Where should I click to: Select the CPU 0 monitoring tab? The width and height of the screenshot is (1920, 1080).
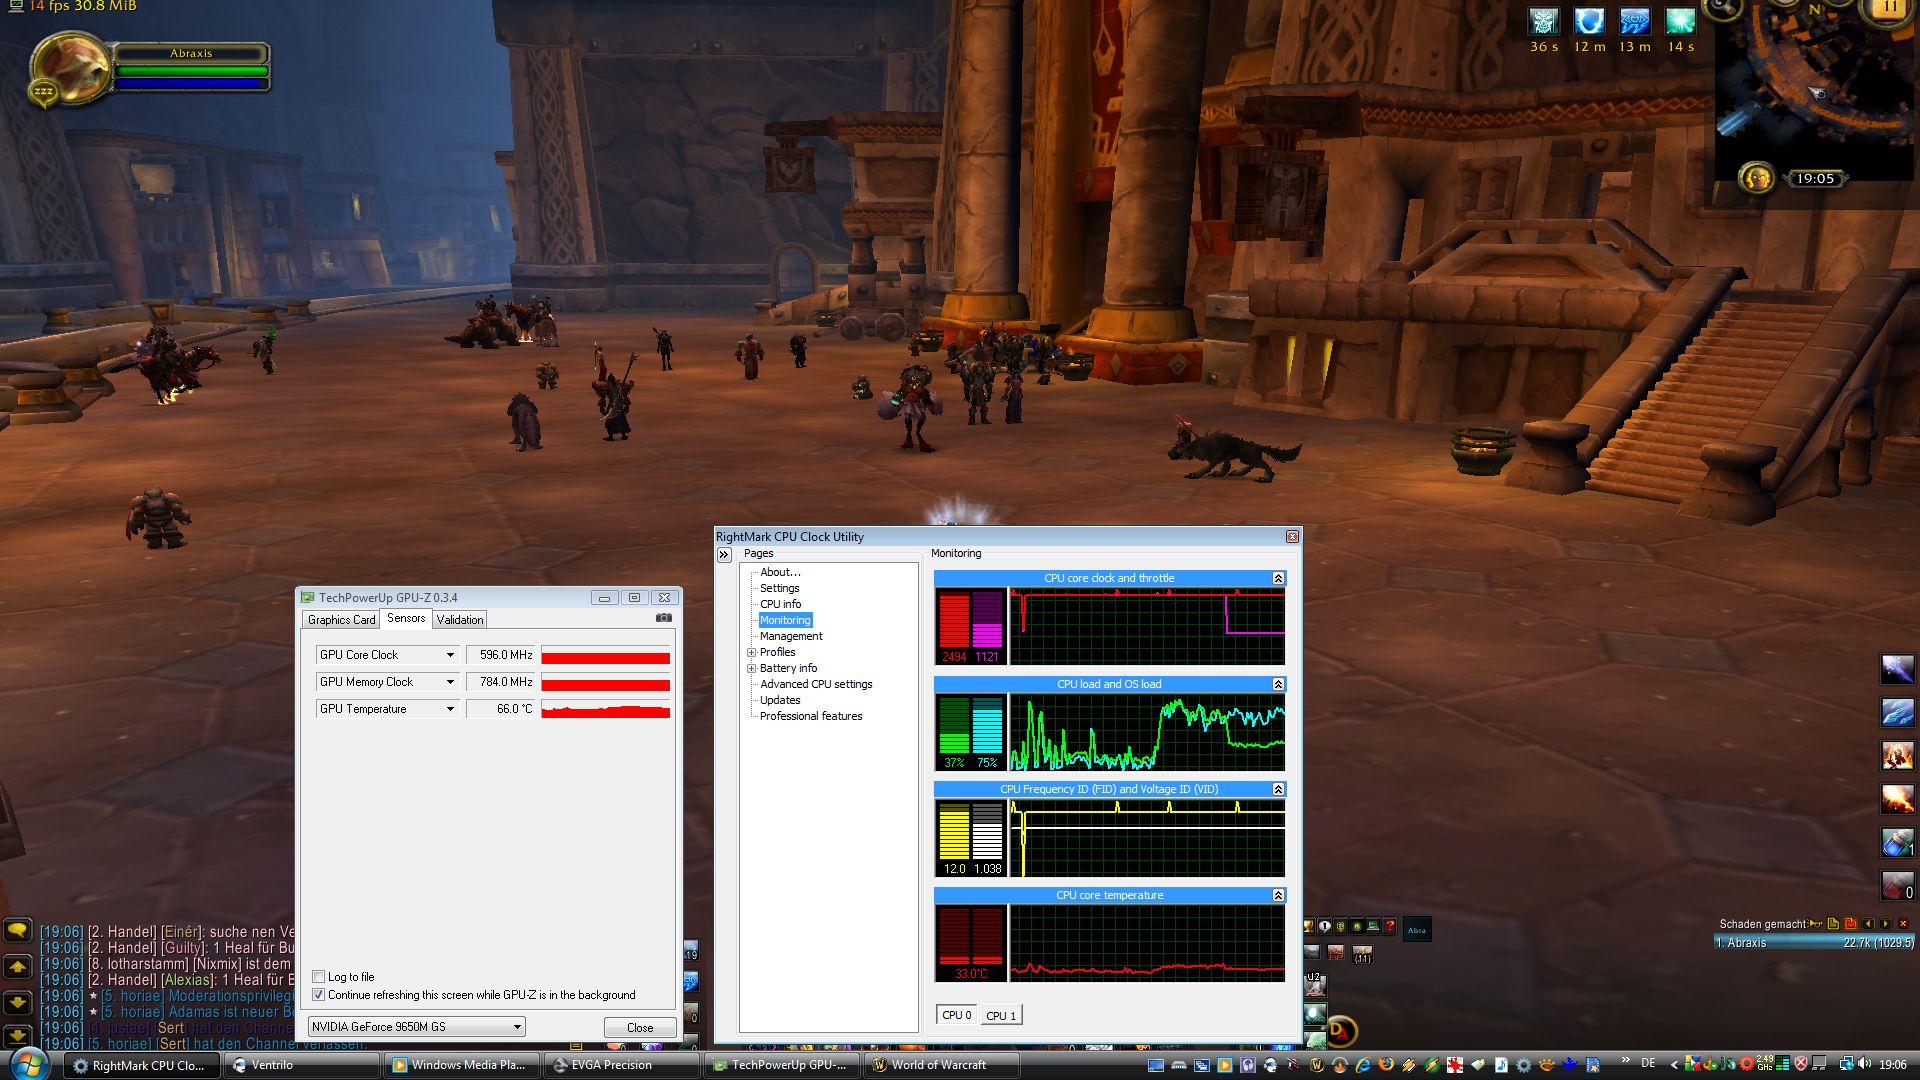(957, 1014)
